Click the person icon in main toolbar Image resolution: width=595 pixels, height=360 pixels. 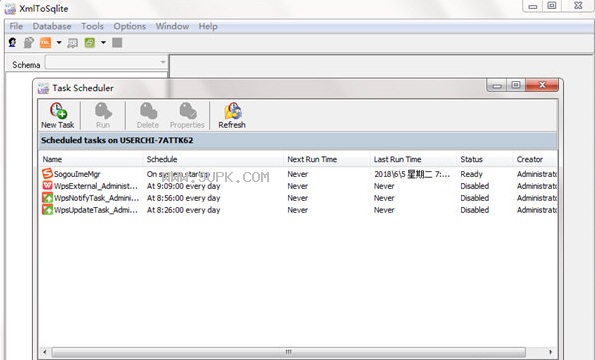pos(12,42)
